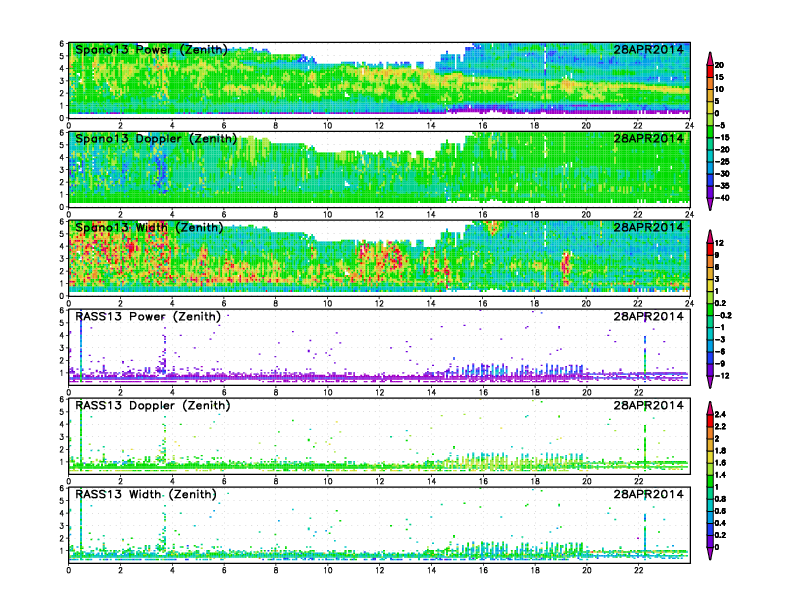The width and height of the screenshot is (792, 612).
Task: Click the "Spano13 Doppler (Zenith)" panel title
Action: coord(156,139)
